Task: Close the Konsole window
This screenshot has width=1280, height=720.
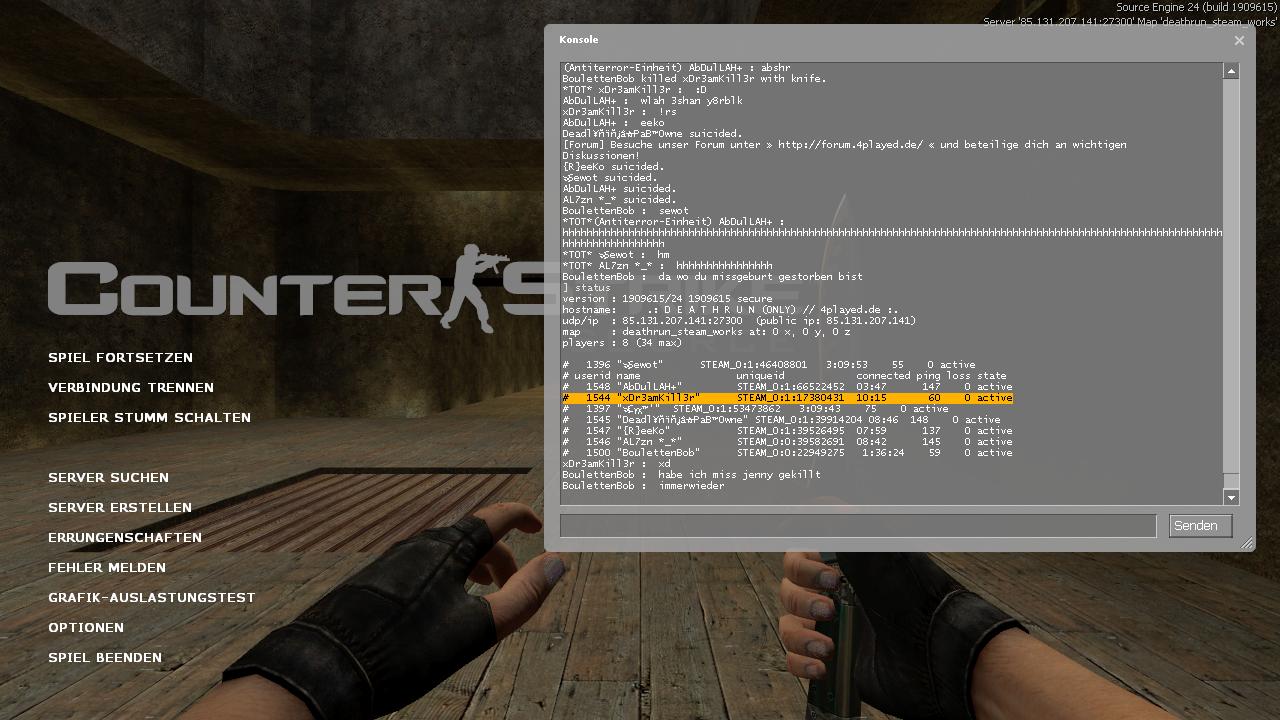Action: click(x=1239, y=41)
